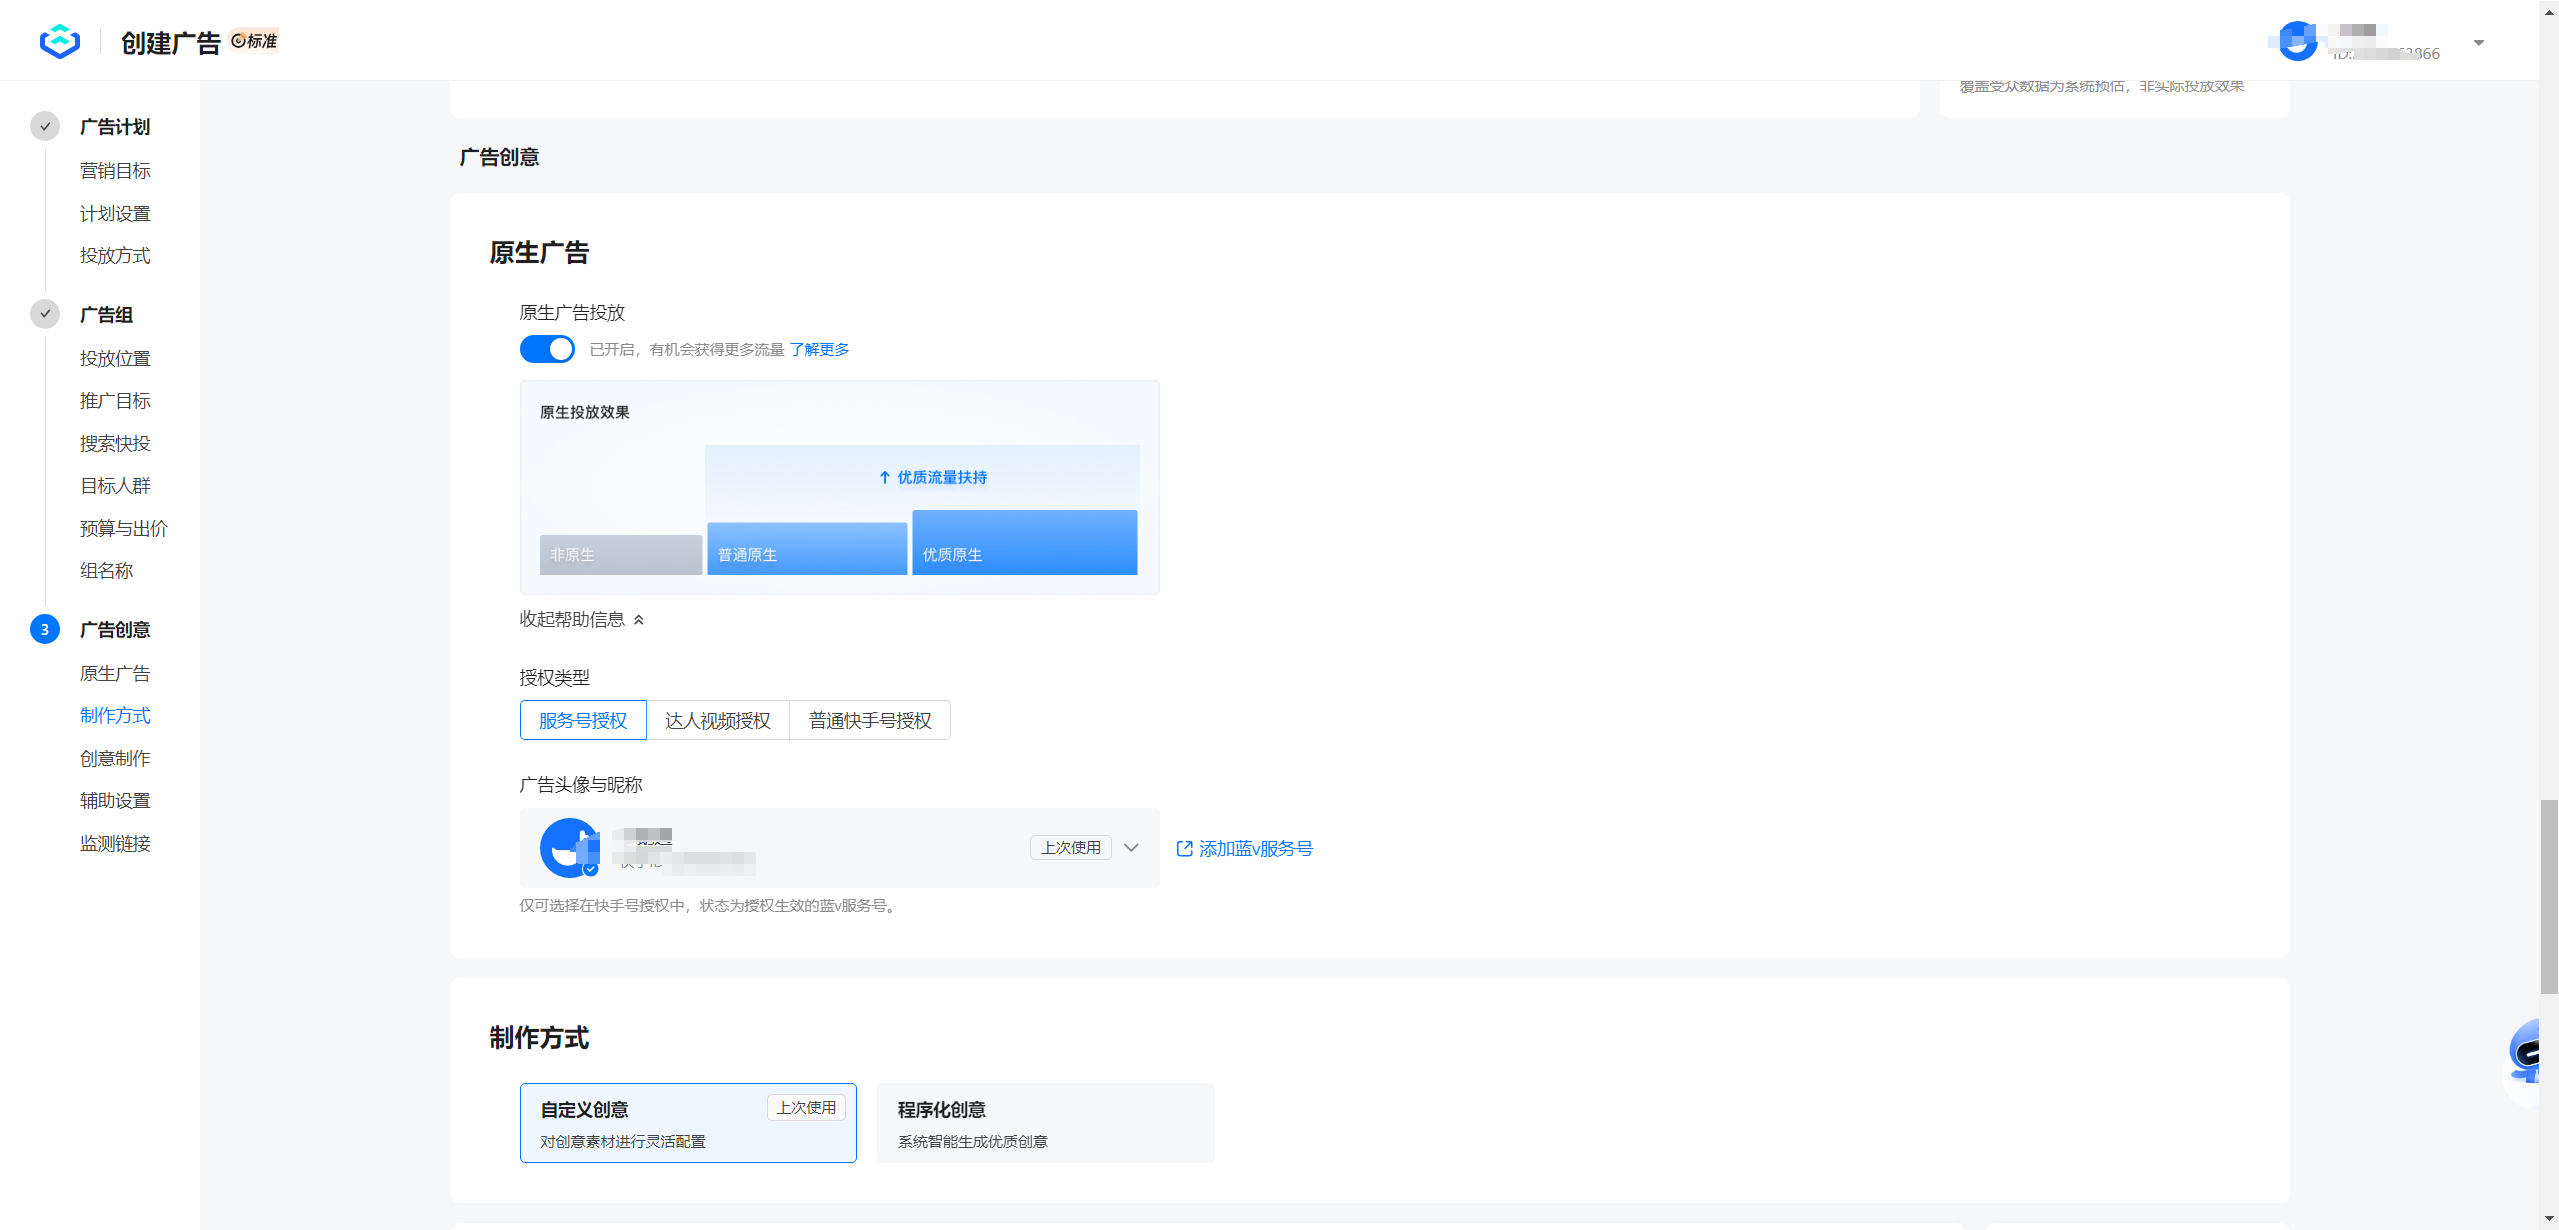2559x1230 pixels.
Task: Click the 普通原生 bar in effect chart
Action: coord(807,548)
